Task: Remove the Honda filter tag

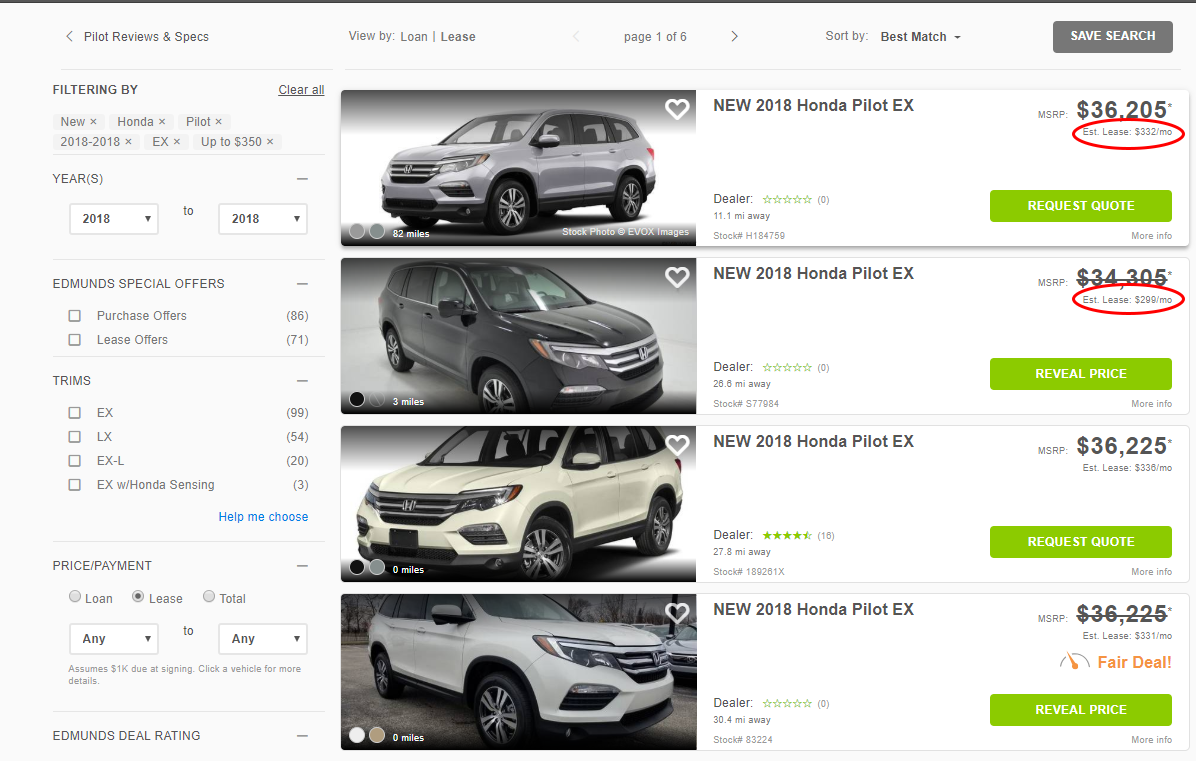Action: coord(162,121)
